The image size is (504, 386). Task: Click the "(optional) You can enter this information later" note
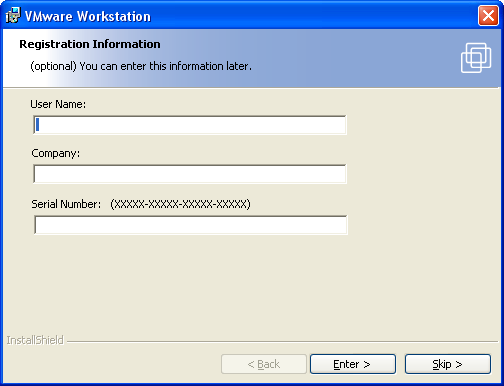coord(141,66)
